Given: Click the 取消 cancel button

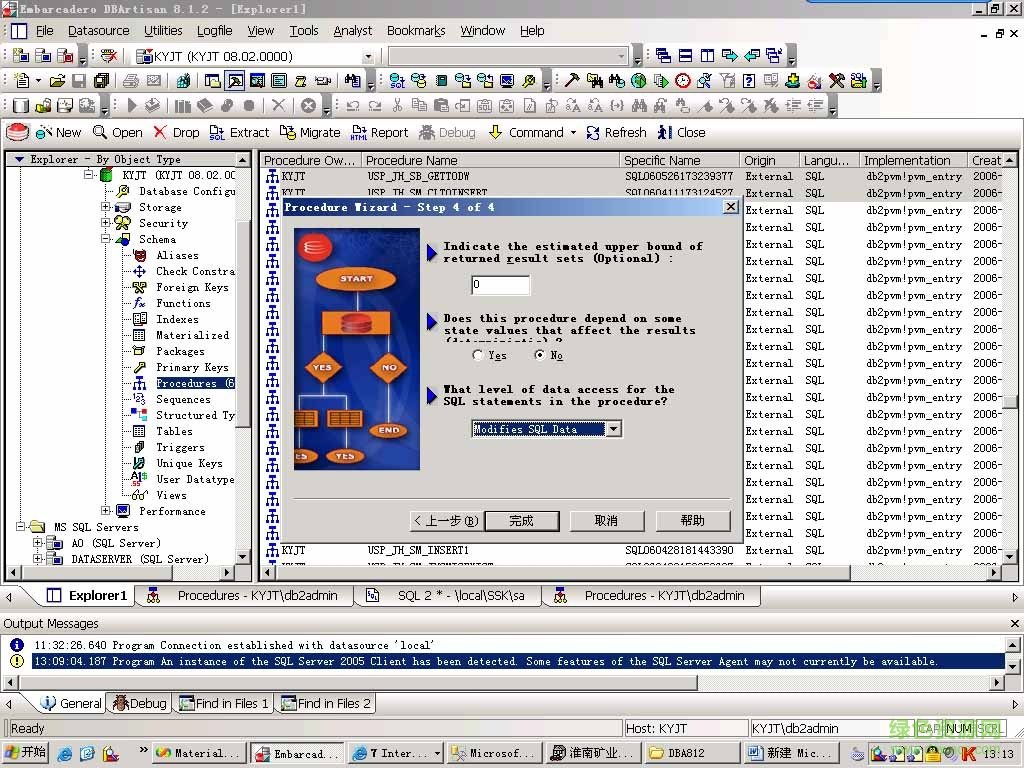Looking at the screenshot, I should tap(606, 521).
